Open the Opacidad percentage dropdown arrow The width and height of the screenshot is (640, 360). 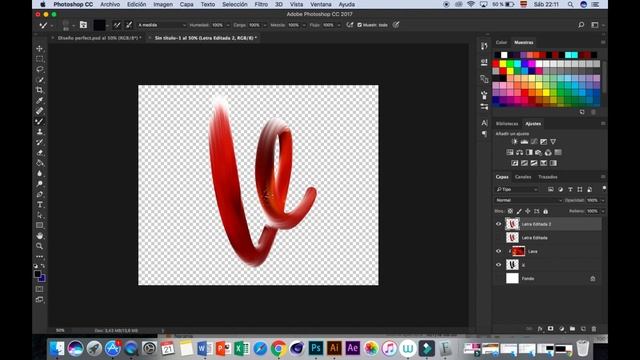click(603, 200)
